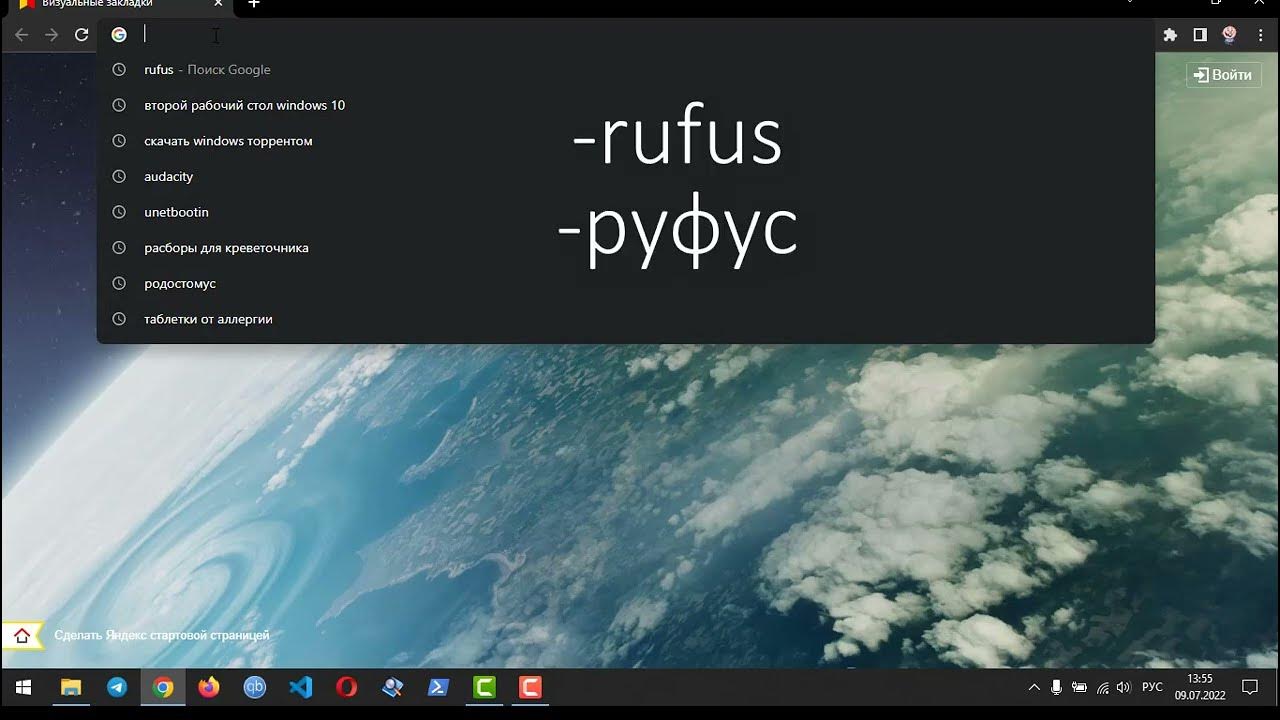The height and width of the screenshot is (720, 1280).
Task: Show hidden system tray icons
Action: [1034, 688]
